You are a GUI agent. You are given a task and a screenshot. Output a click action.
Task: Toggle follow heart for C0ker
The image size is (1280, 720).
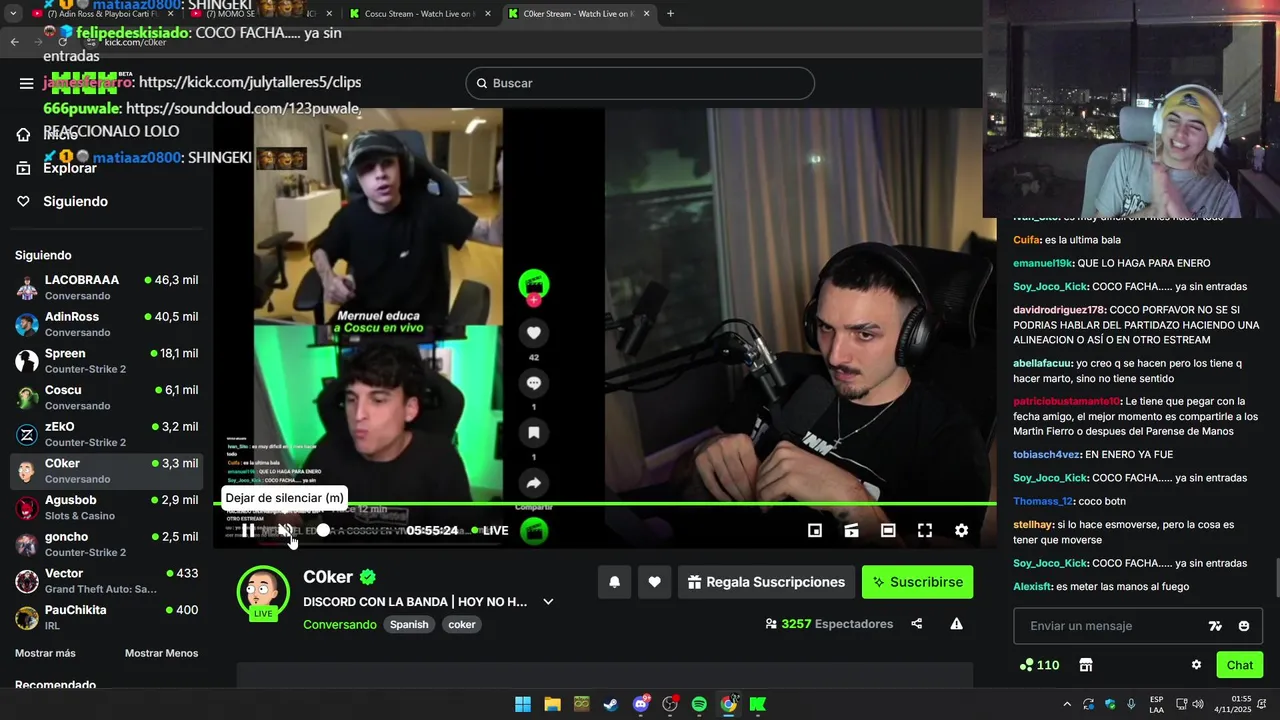(x=654, y=582)
